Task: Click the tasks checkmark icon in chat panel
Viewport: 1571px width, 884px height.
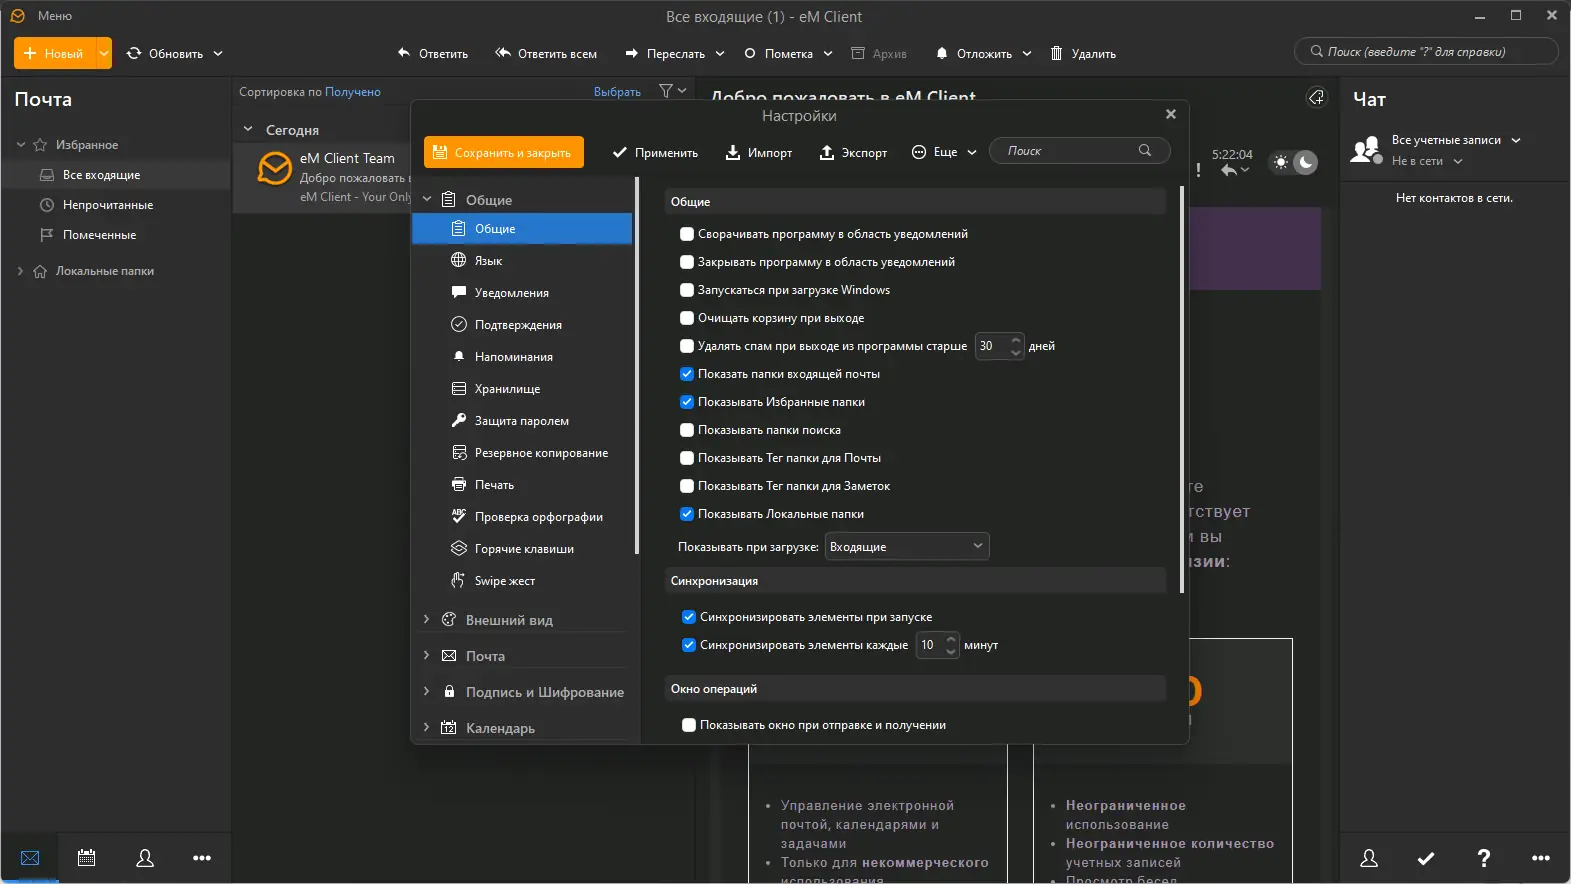Action: coord(1426,858)
